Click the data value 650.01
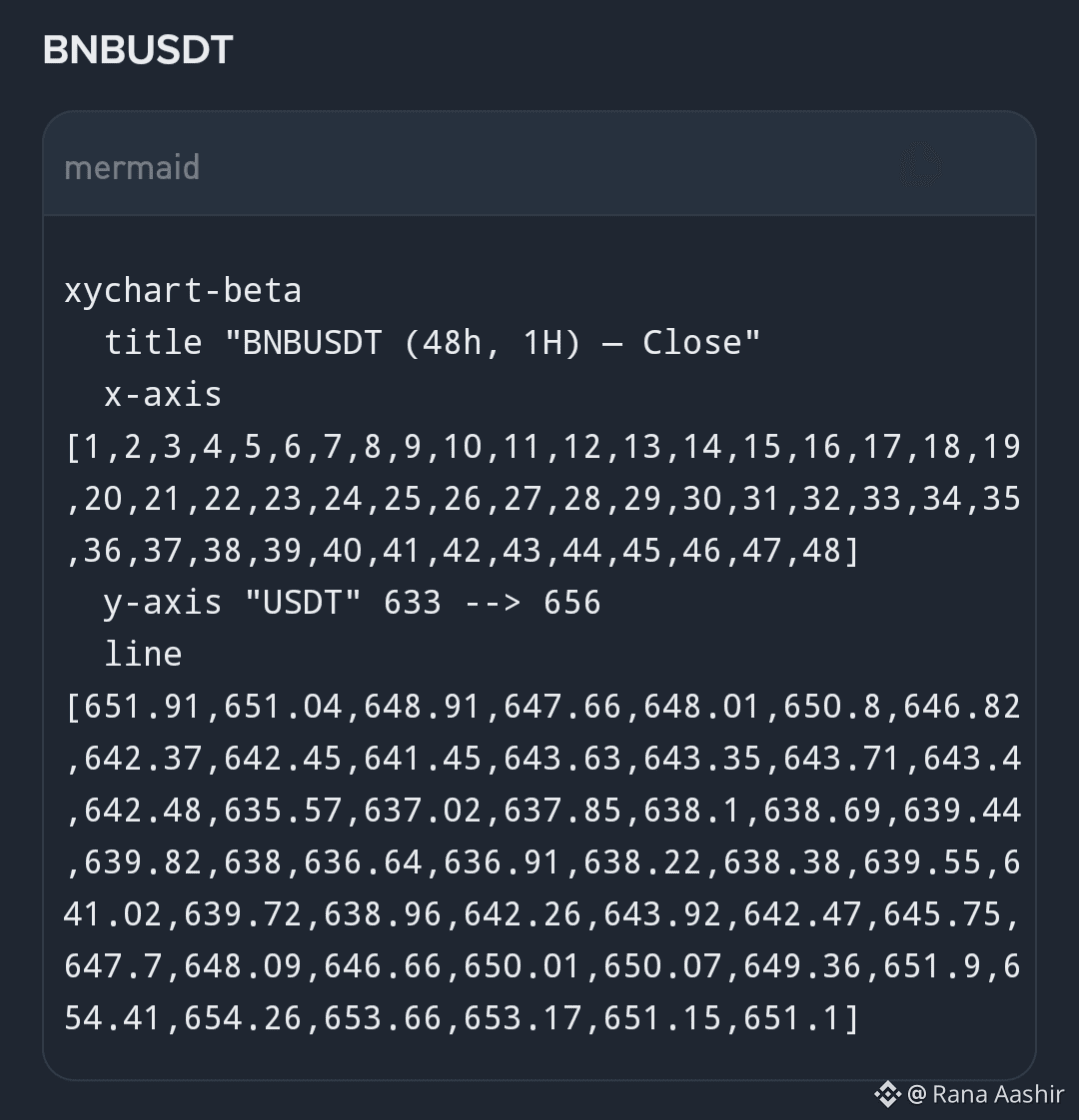The height and width of the screenshot is (1120, 1079). [521, 966]
